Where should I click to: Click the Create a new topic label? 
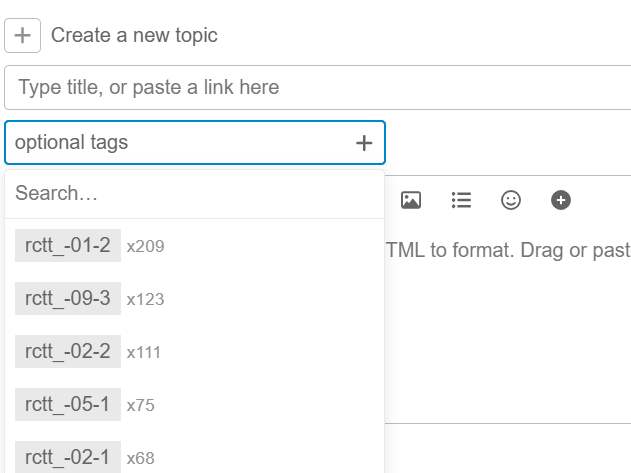(x=134, y=36)
